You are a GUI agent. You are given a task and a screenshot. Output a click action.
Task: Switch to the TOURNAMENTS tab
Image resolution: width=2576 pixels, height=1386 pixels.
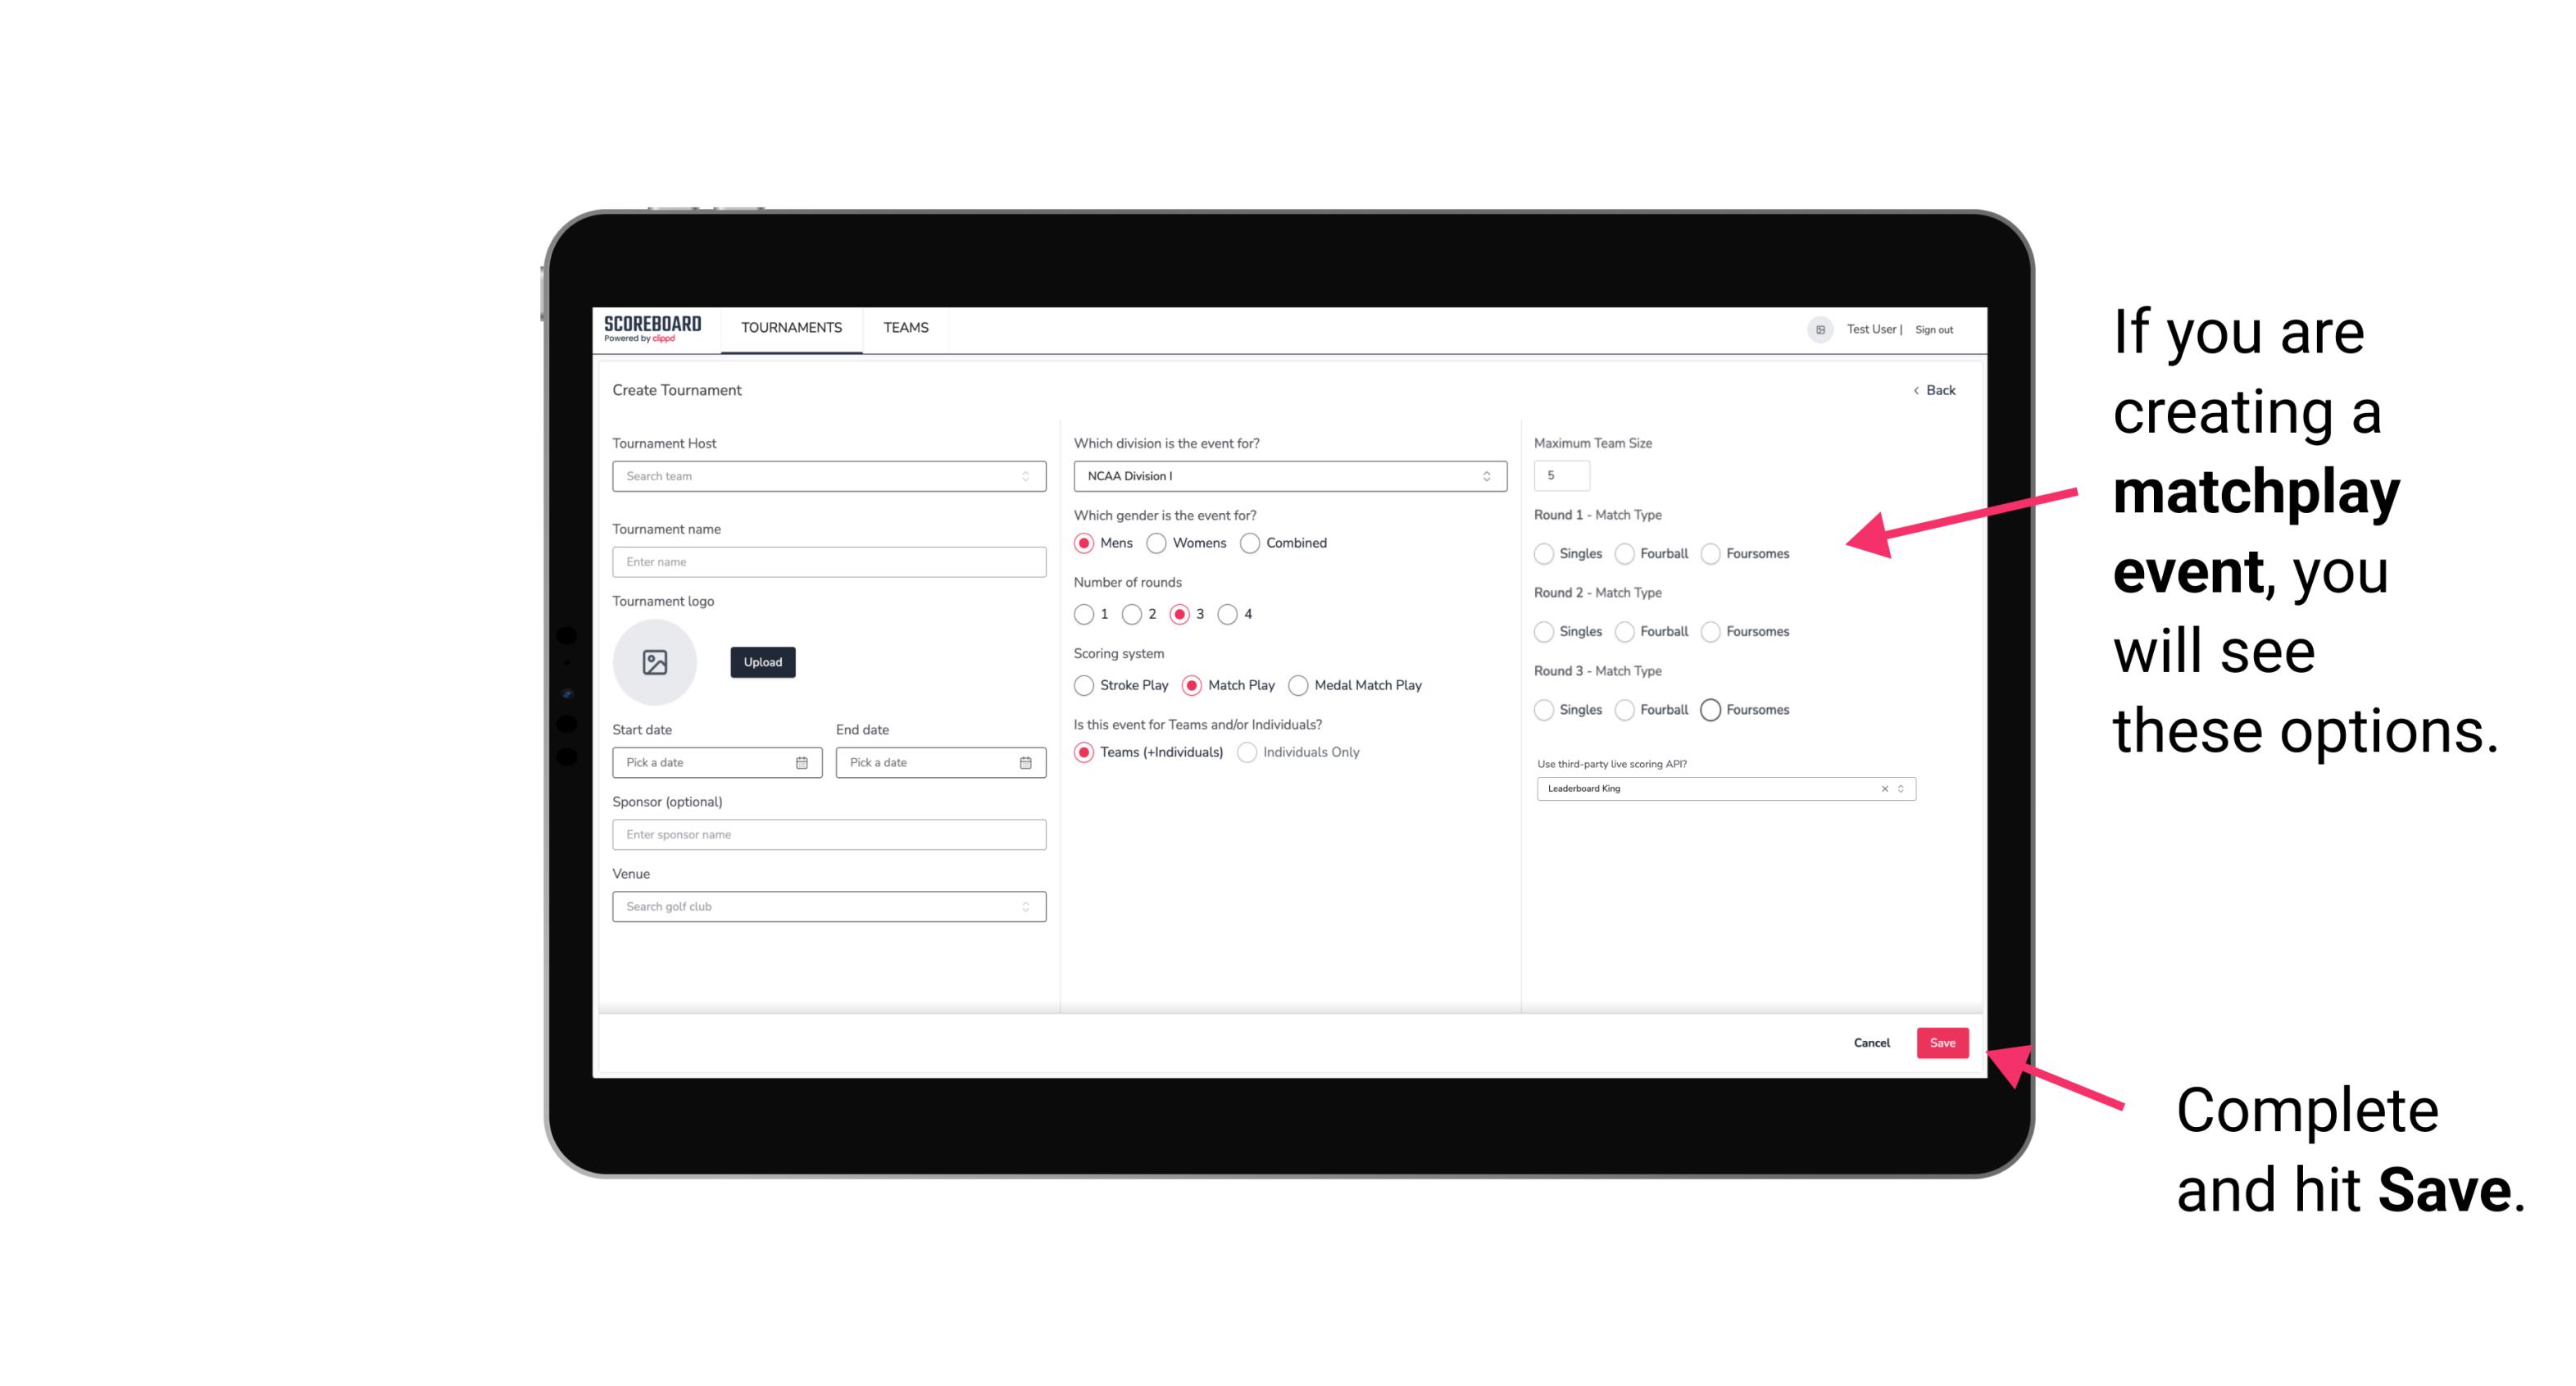click(x=790, y=328)
